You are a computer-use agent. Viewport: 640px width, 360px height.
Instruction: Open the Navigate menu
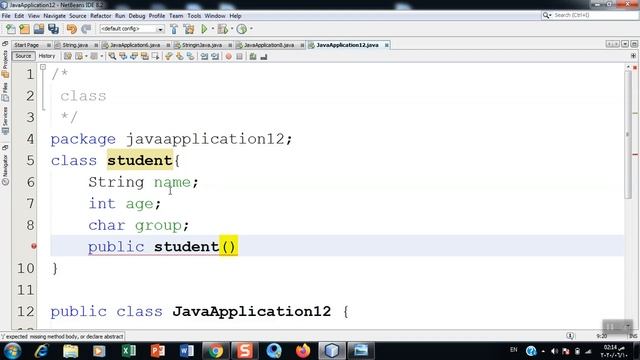pyautogui.click(x=54, y=16)
